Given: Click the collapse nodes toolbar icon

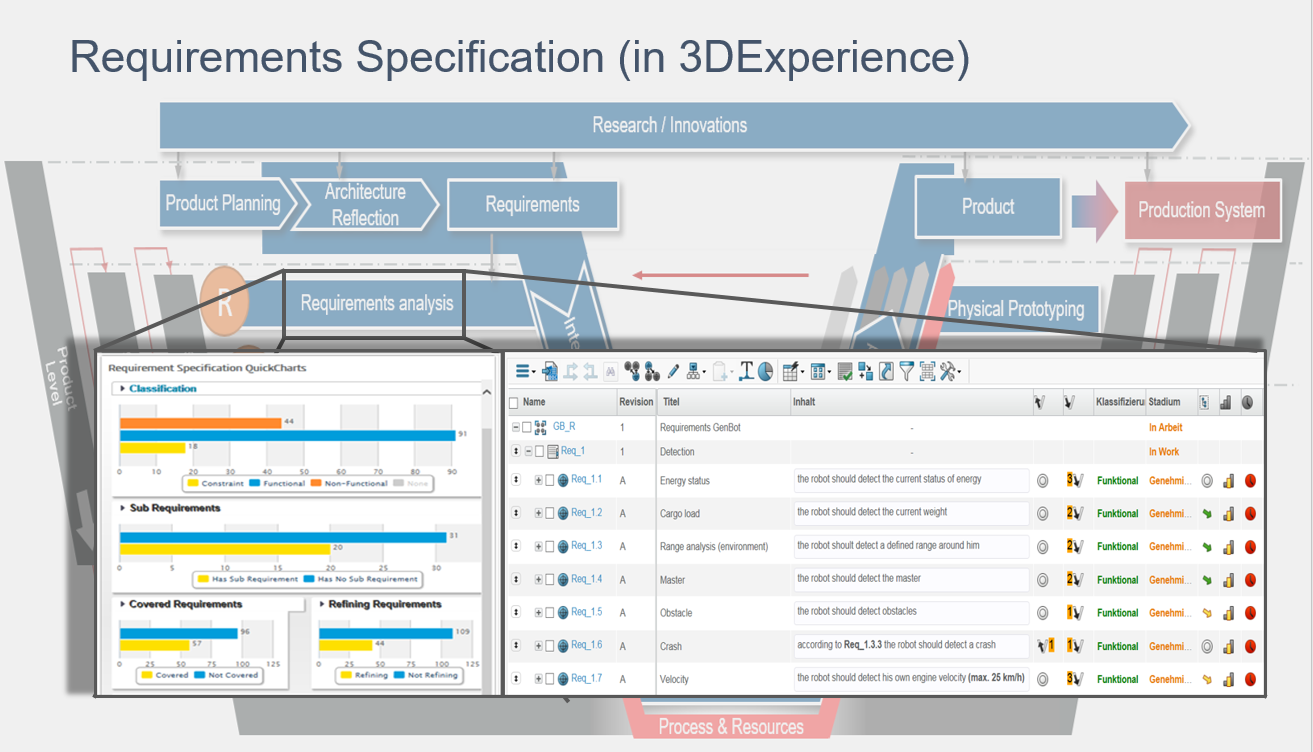Looking at the screenshot, I should tap(652, 371).
